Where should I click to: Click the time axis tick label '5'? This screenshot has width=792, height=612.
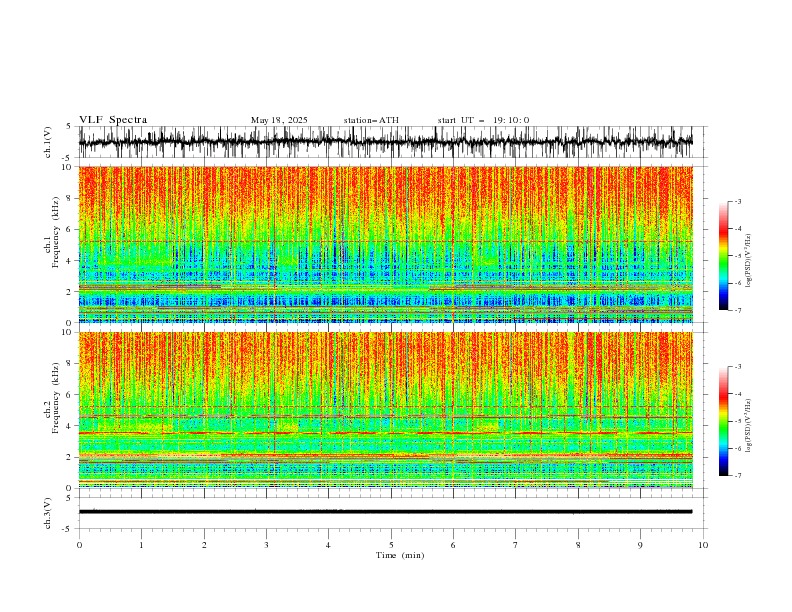point(391,545)
